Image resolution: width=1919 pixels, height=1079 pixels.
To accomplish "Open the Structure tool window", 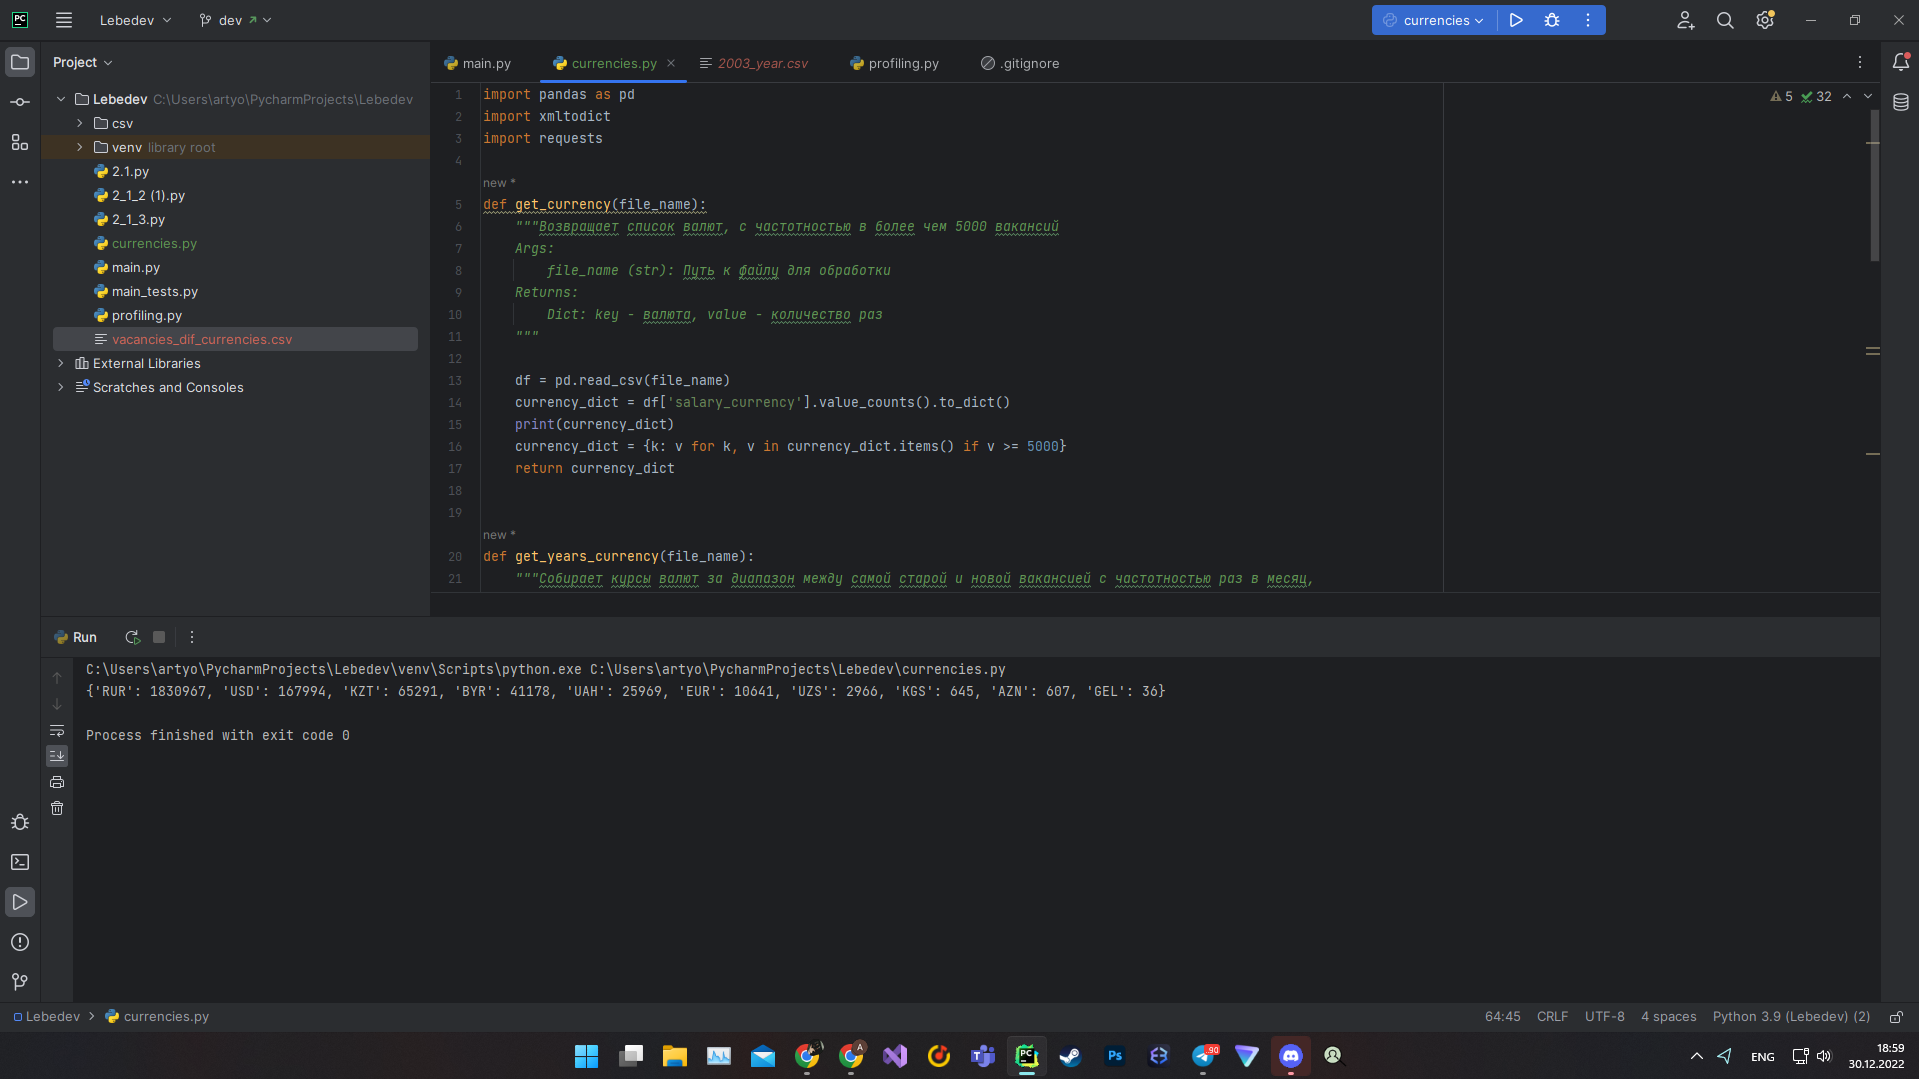I will pyautogui.click(x=20, y=142).
